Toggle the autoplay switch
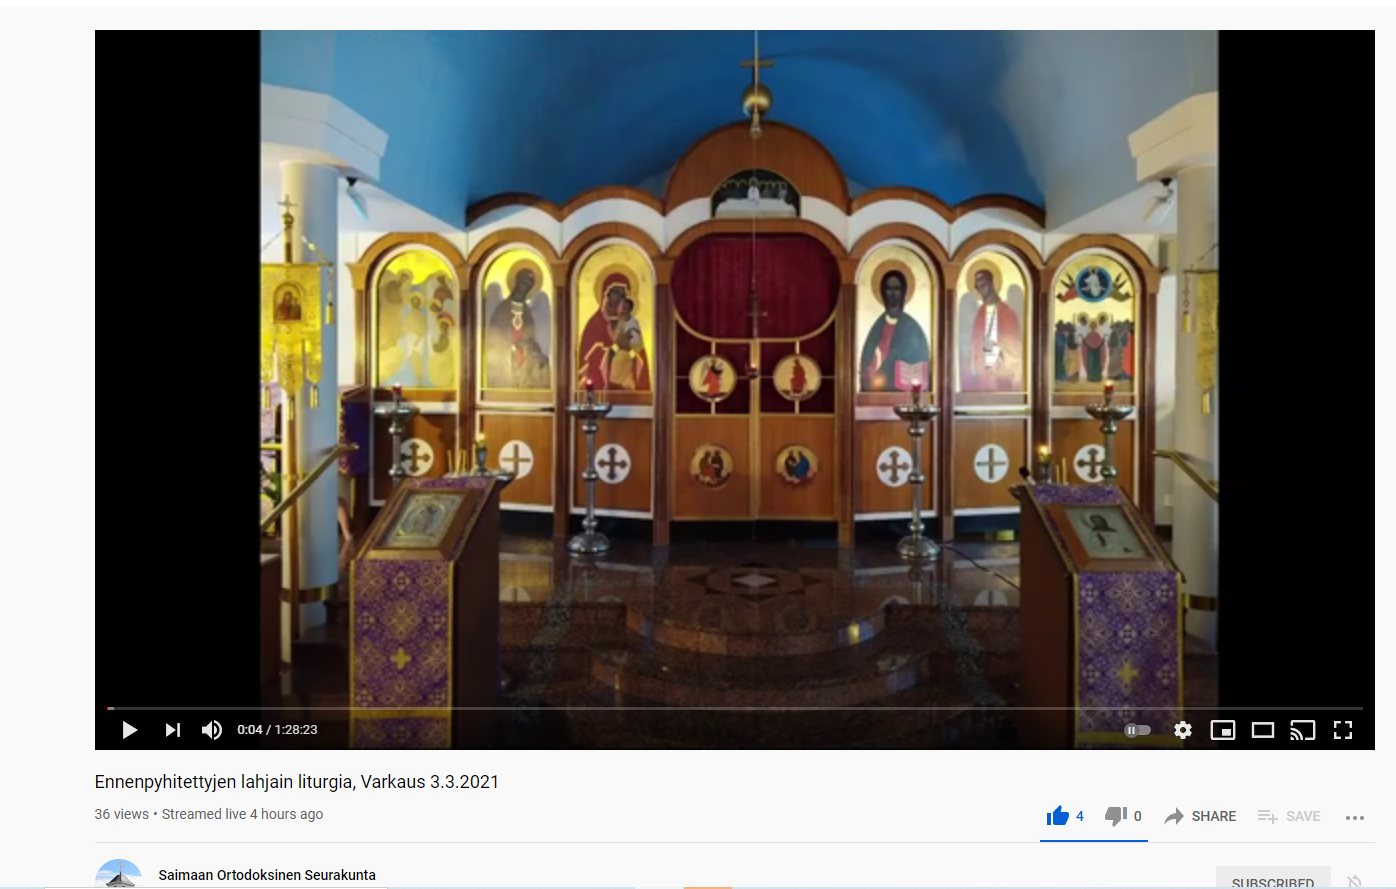Screen dimensions: 1396x889 click(x=1138, y=730)
